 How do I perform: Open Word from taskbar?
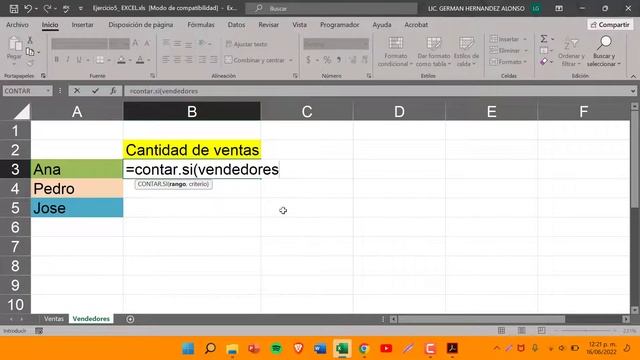(x=320, y=348)
